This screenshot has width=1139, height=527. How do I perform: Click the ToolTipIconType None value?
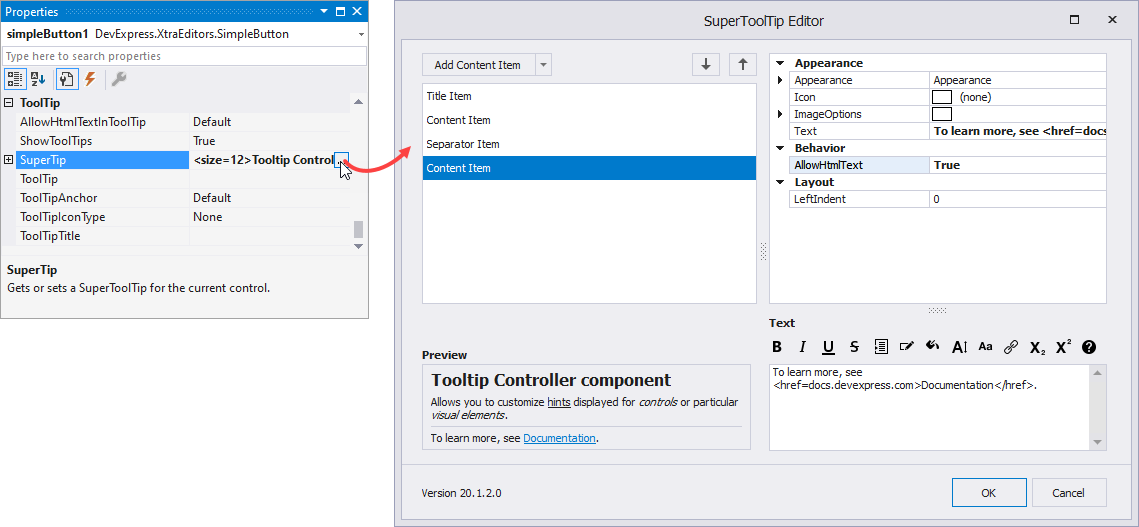tap(269, 217)
